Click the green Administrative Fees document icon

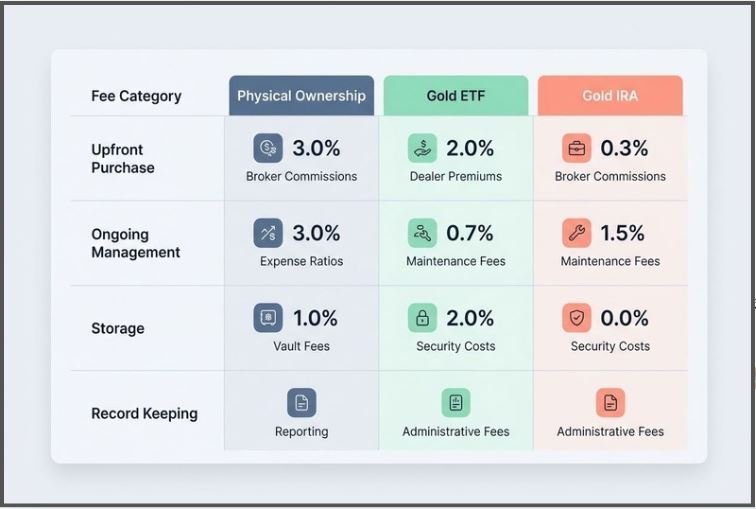pos(456,402)
